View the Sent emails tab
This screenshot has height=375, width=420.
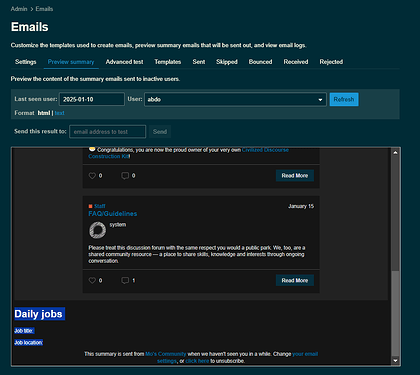[199, 62]
